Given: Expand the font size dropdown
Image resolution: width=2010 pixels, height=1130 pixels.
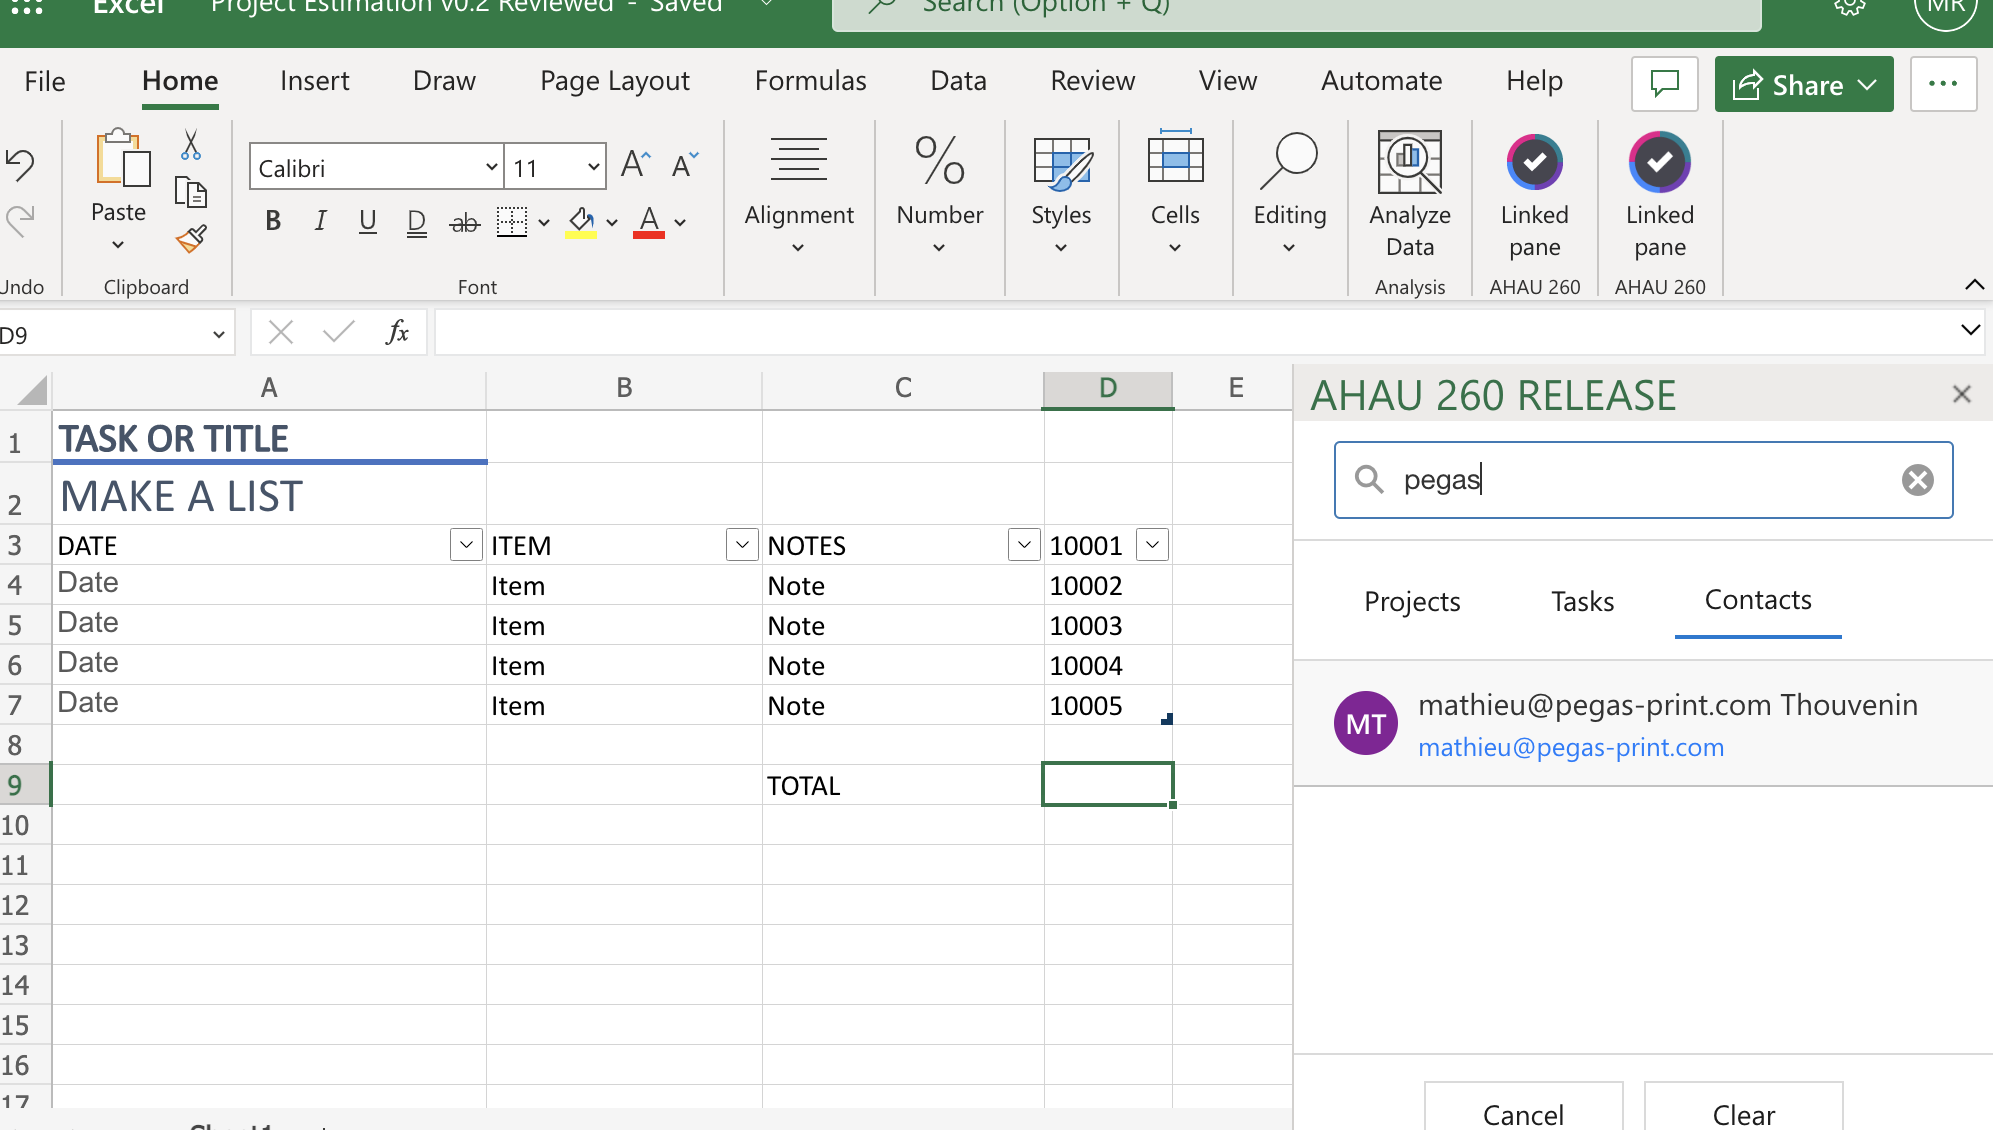Looking at the screenshot, I should (593, 167).
